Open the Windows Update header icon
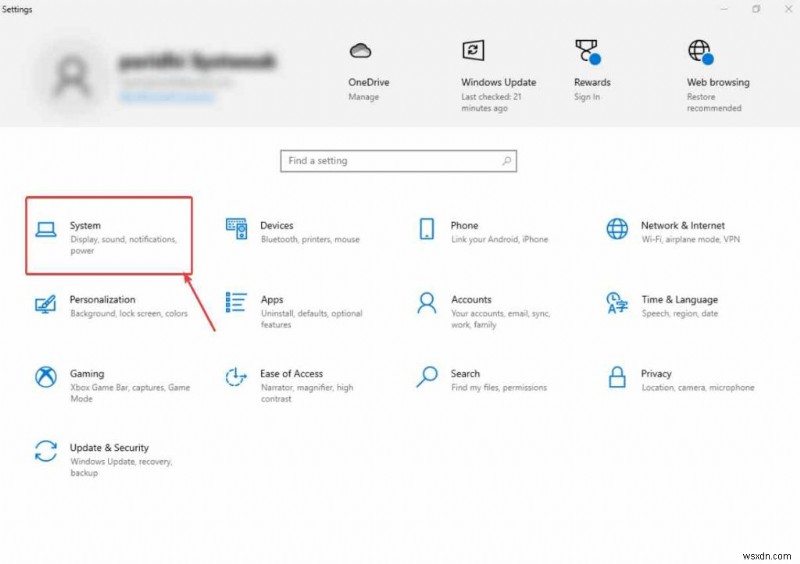Image resolution: width=800 pixels, height=564 pixels. [473, 50]
